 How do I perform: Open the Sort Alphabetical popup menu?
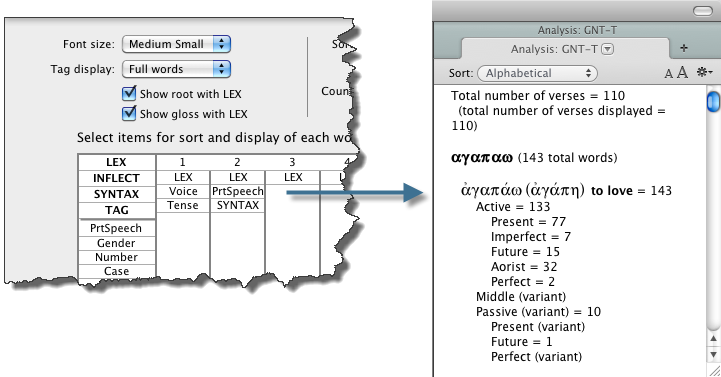coord(538,73)
